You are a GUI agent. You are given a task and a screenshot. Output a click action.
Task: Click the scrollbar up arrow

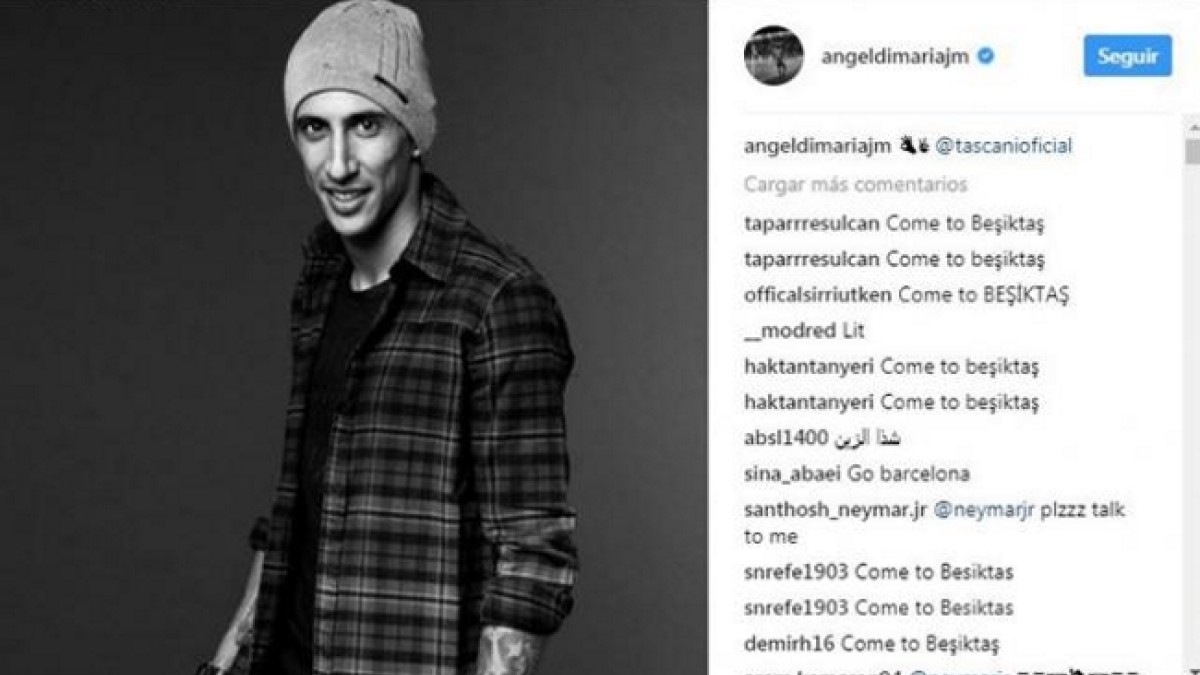click(x=1191, y=125)
